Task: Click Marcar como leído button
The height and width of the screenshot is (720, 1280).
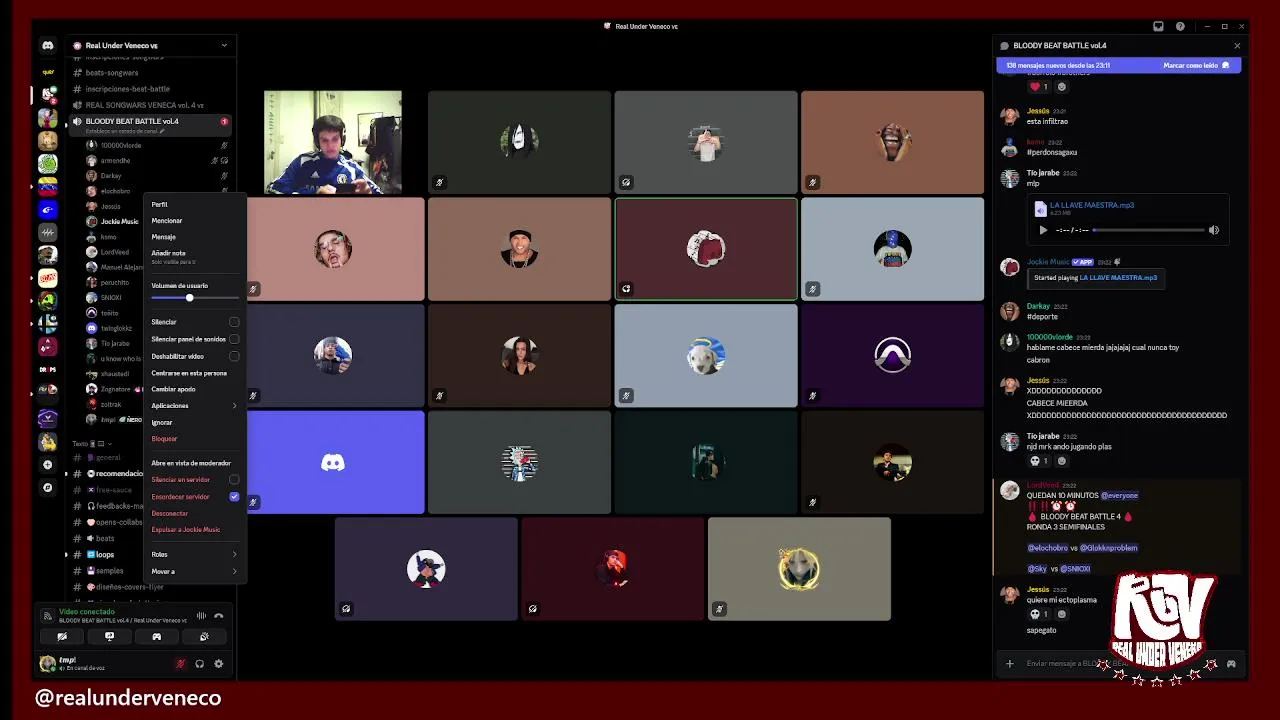Action: [x=1196, y=65]
